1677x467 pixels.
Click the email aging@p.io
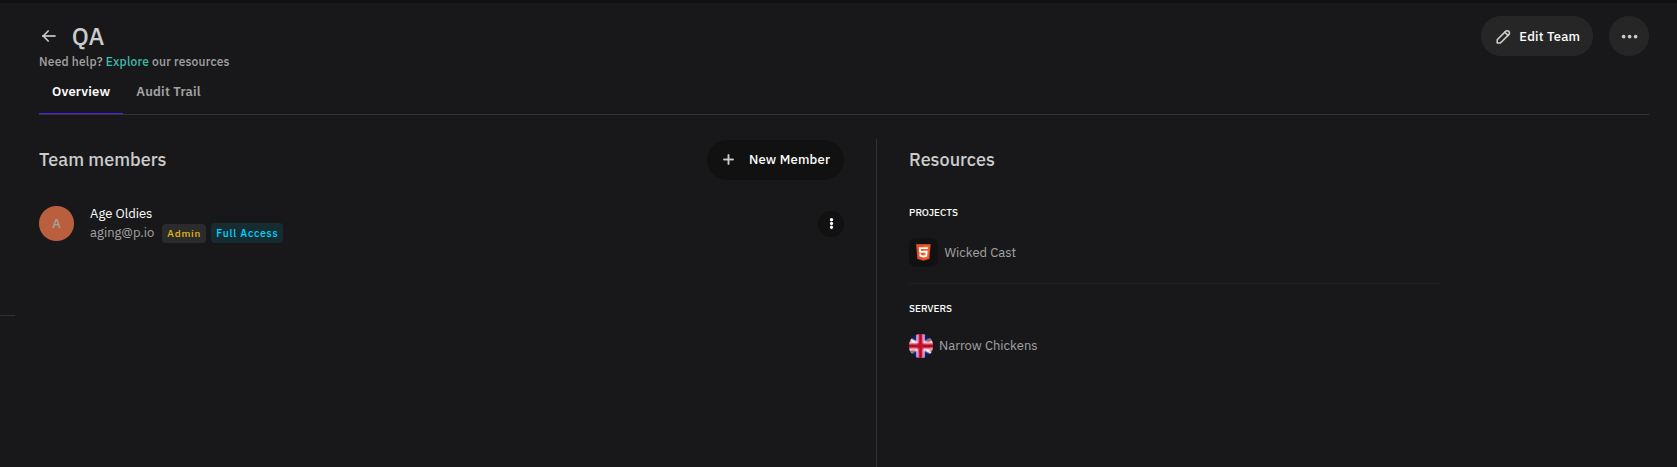click(x=122, y=233)
